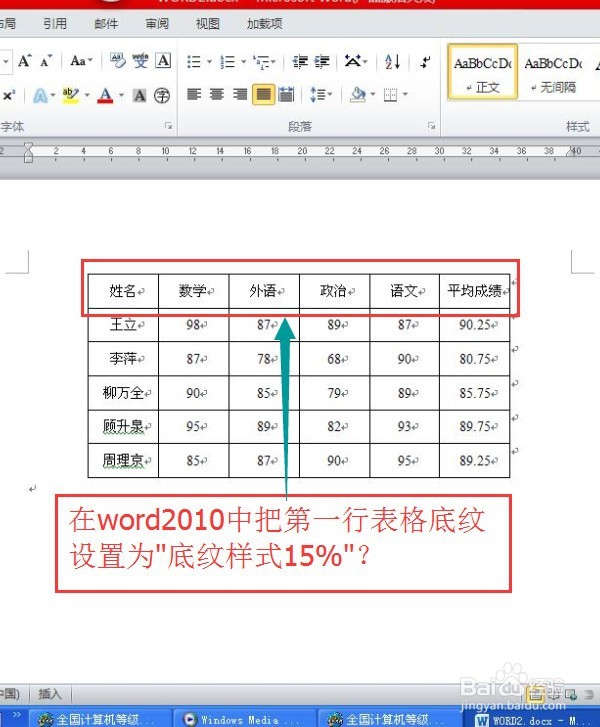
Task: Apply red font color A
Action: 106,96
